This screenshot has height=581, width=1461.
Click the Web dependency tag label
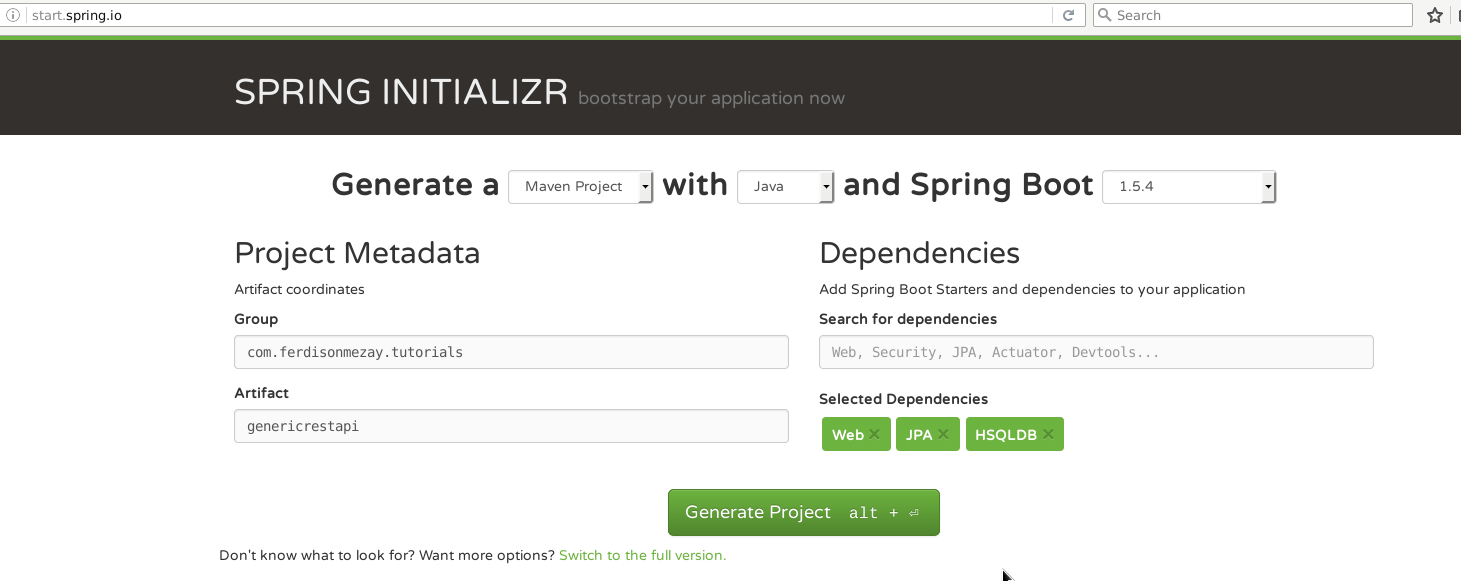848,435
